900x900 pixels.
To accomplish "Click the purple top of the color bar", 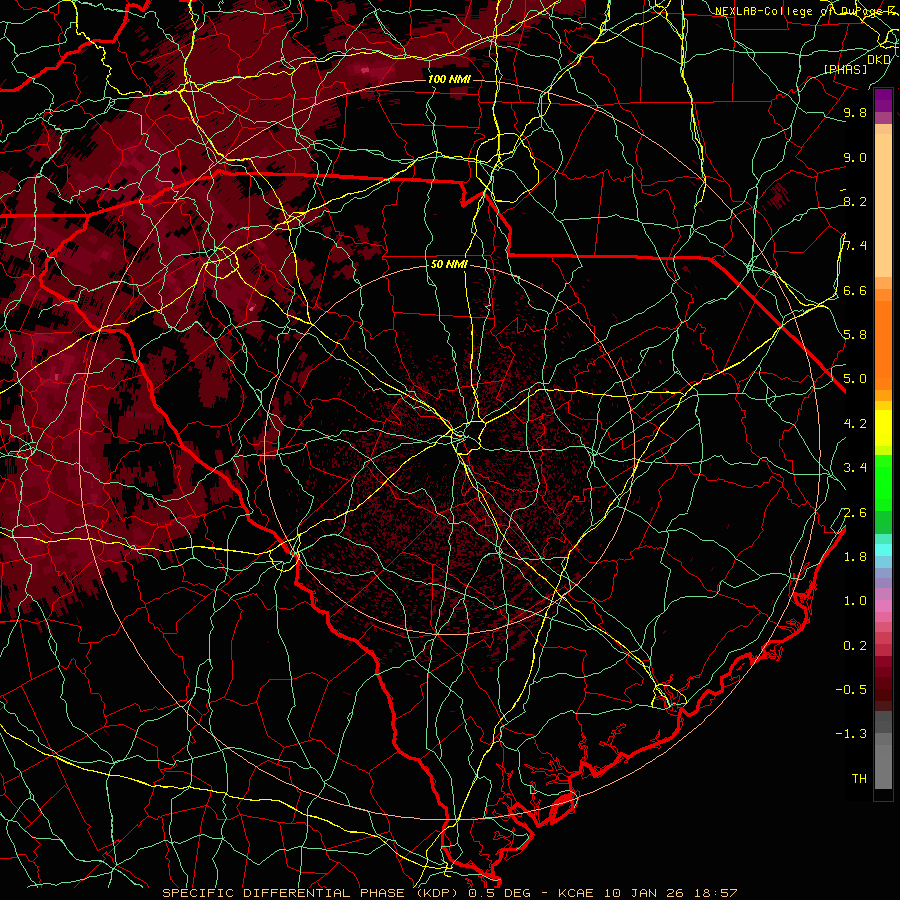I will (x=883, y=100).
